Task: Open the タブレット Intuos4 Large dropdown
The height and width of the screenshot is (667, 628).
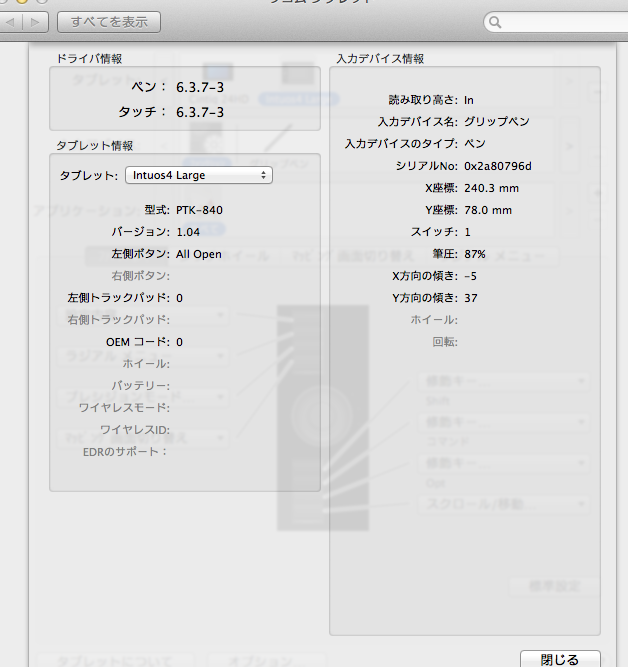Action: (x=199, y=175)
